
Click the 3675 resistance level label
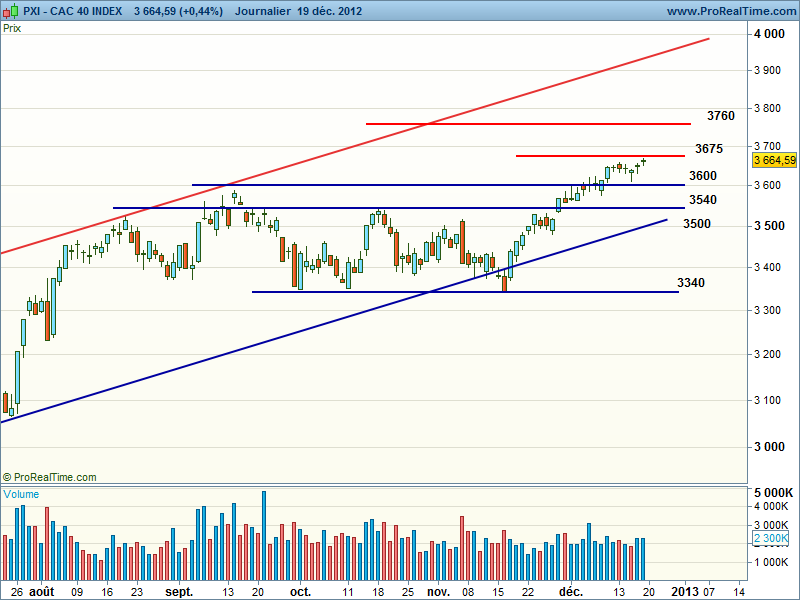click(708, 149)
